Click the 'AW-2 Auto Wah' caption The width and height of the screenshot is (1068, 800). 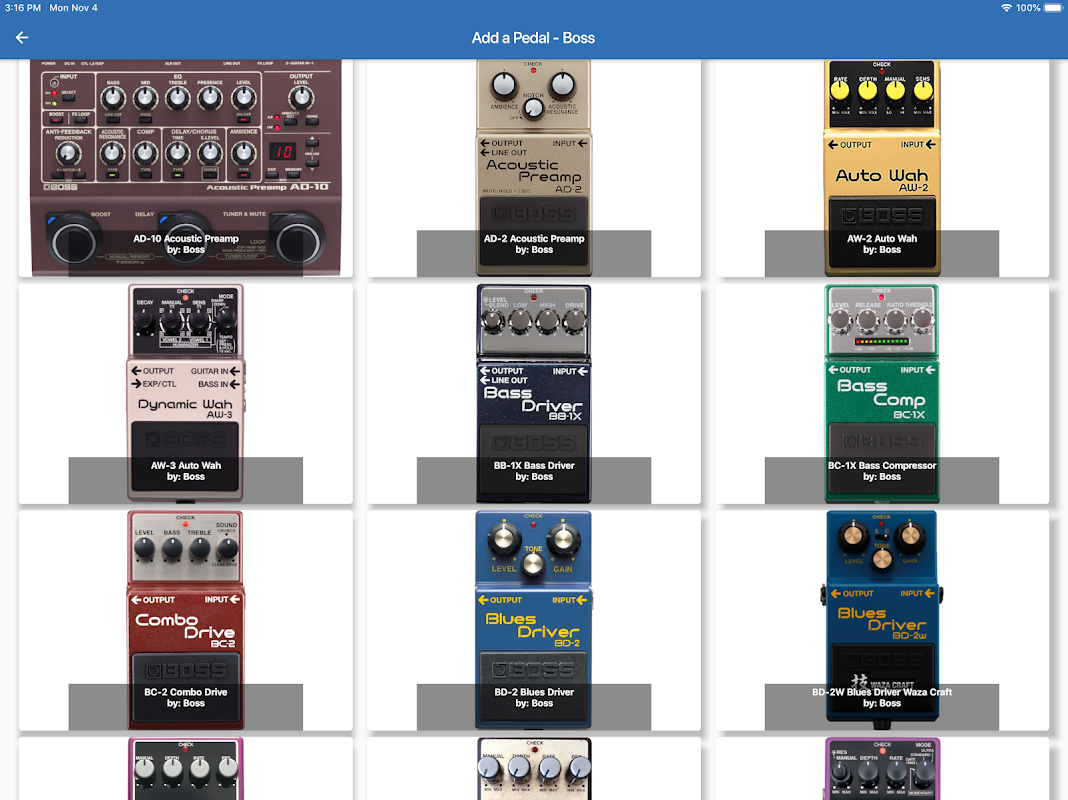[881, 239]
